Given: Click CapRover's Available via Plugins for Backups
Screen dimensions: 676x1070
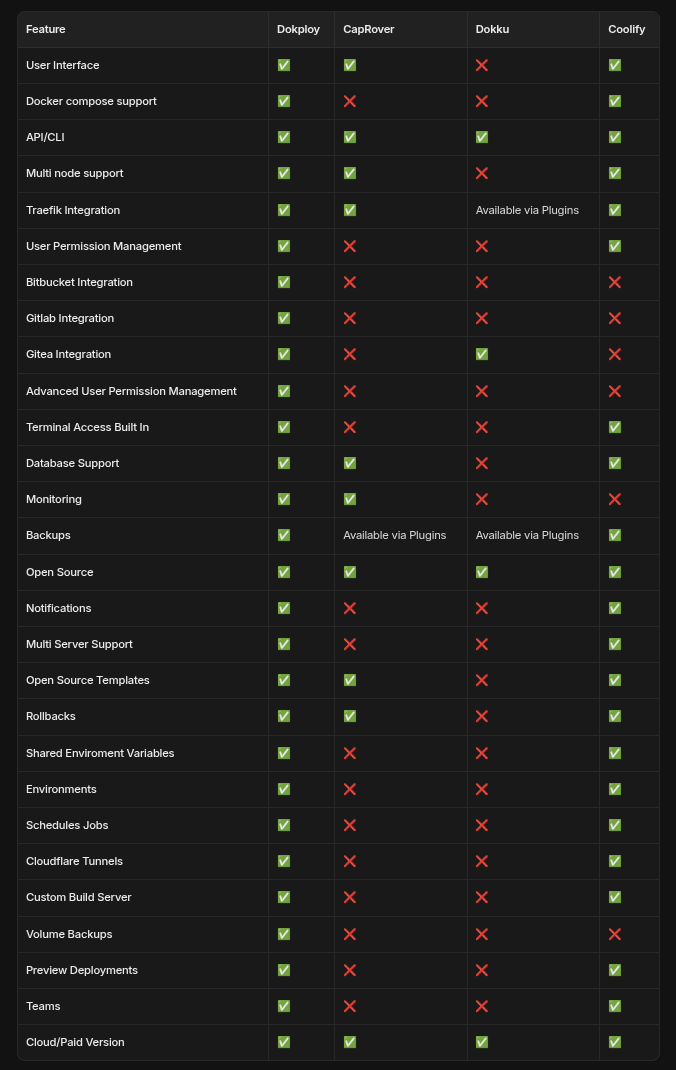Looking at the screenshot, I should pos(395,535).
